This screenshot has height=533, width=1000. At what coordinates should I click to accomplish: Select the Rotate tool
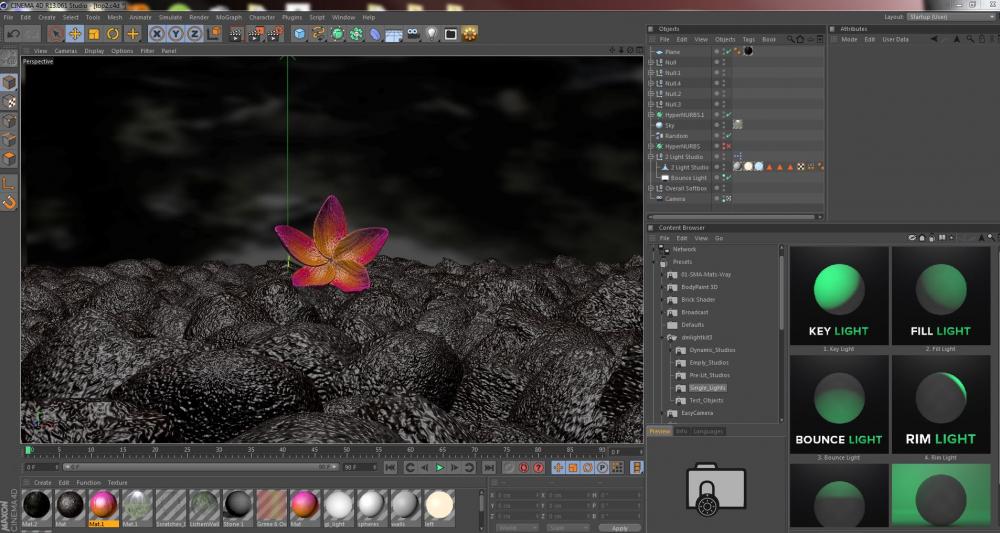113,34
